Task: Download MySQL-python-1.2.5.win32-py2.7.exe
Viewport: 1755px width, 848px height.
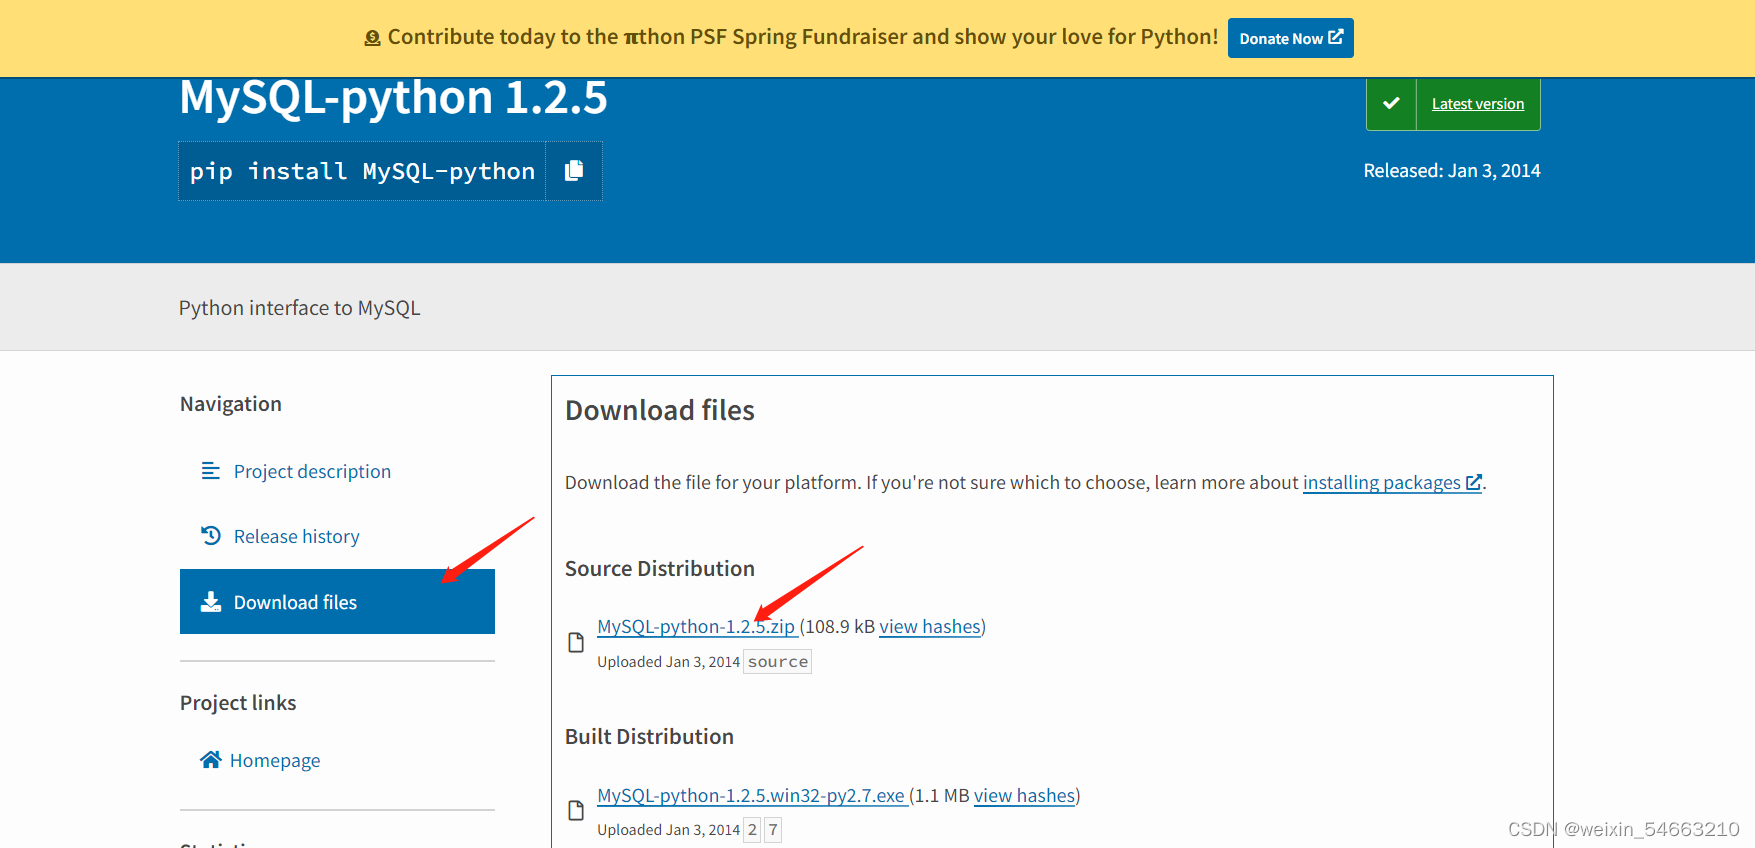Action: pos(751,796)
